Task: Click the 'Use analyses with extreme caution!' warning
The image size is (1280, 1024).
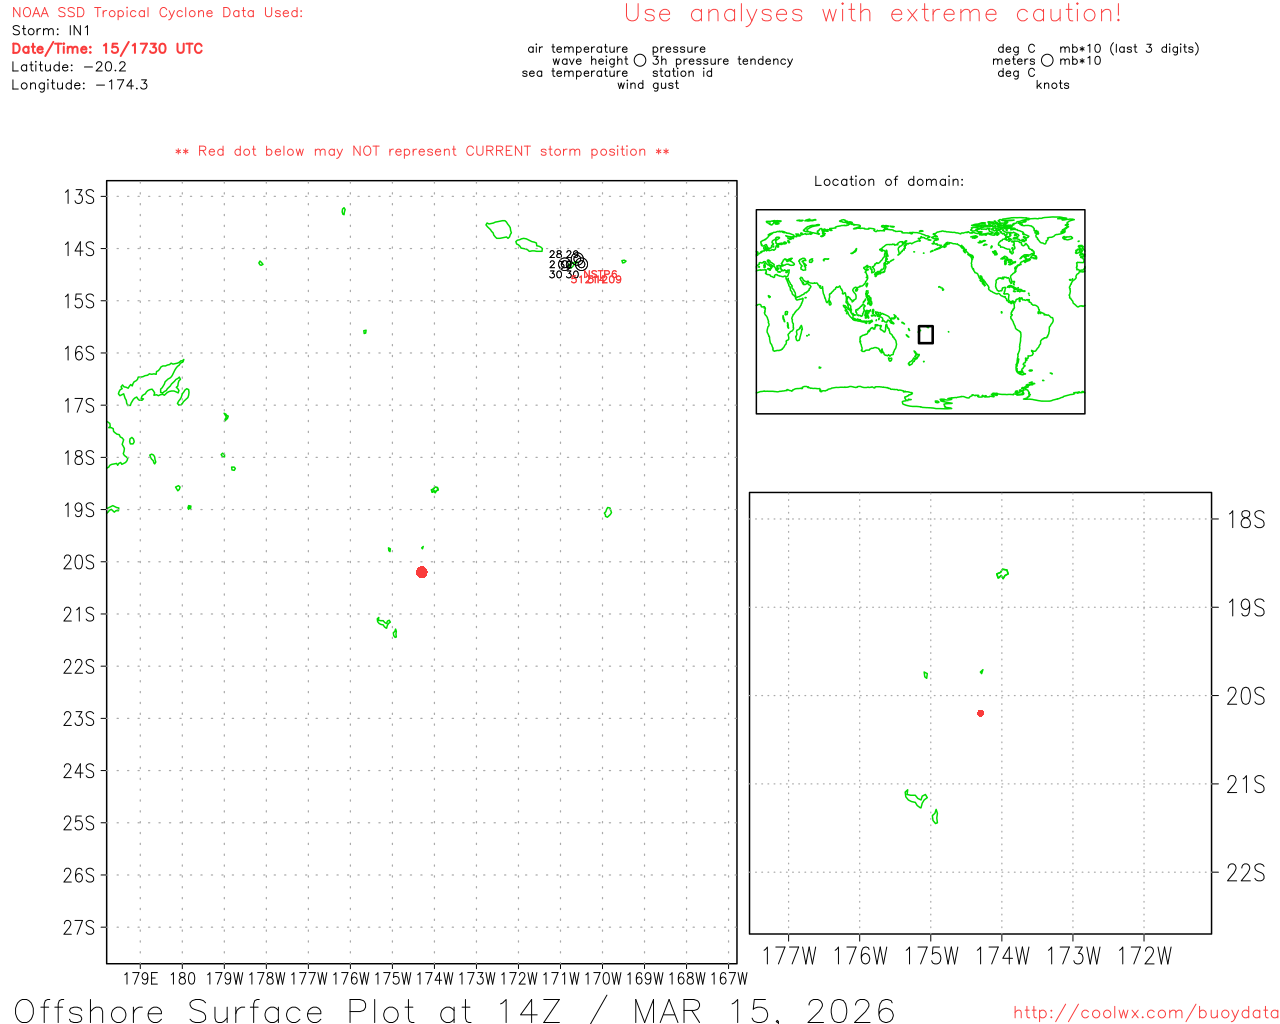Action: pos(872,14)
